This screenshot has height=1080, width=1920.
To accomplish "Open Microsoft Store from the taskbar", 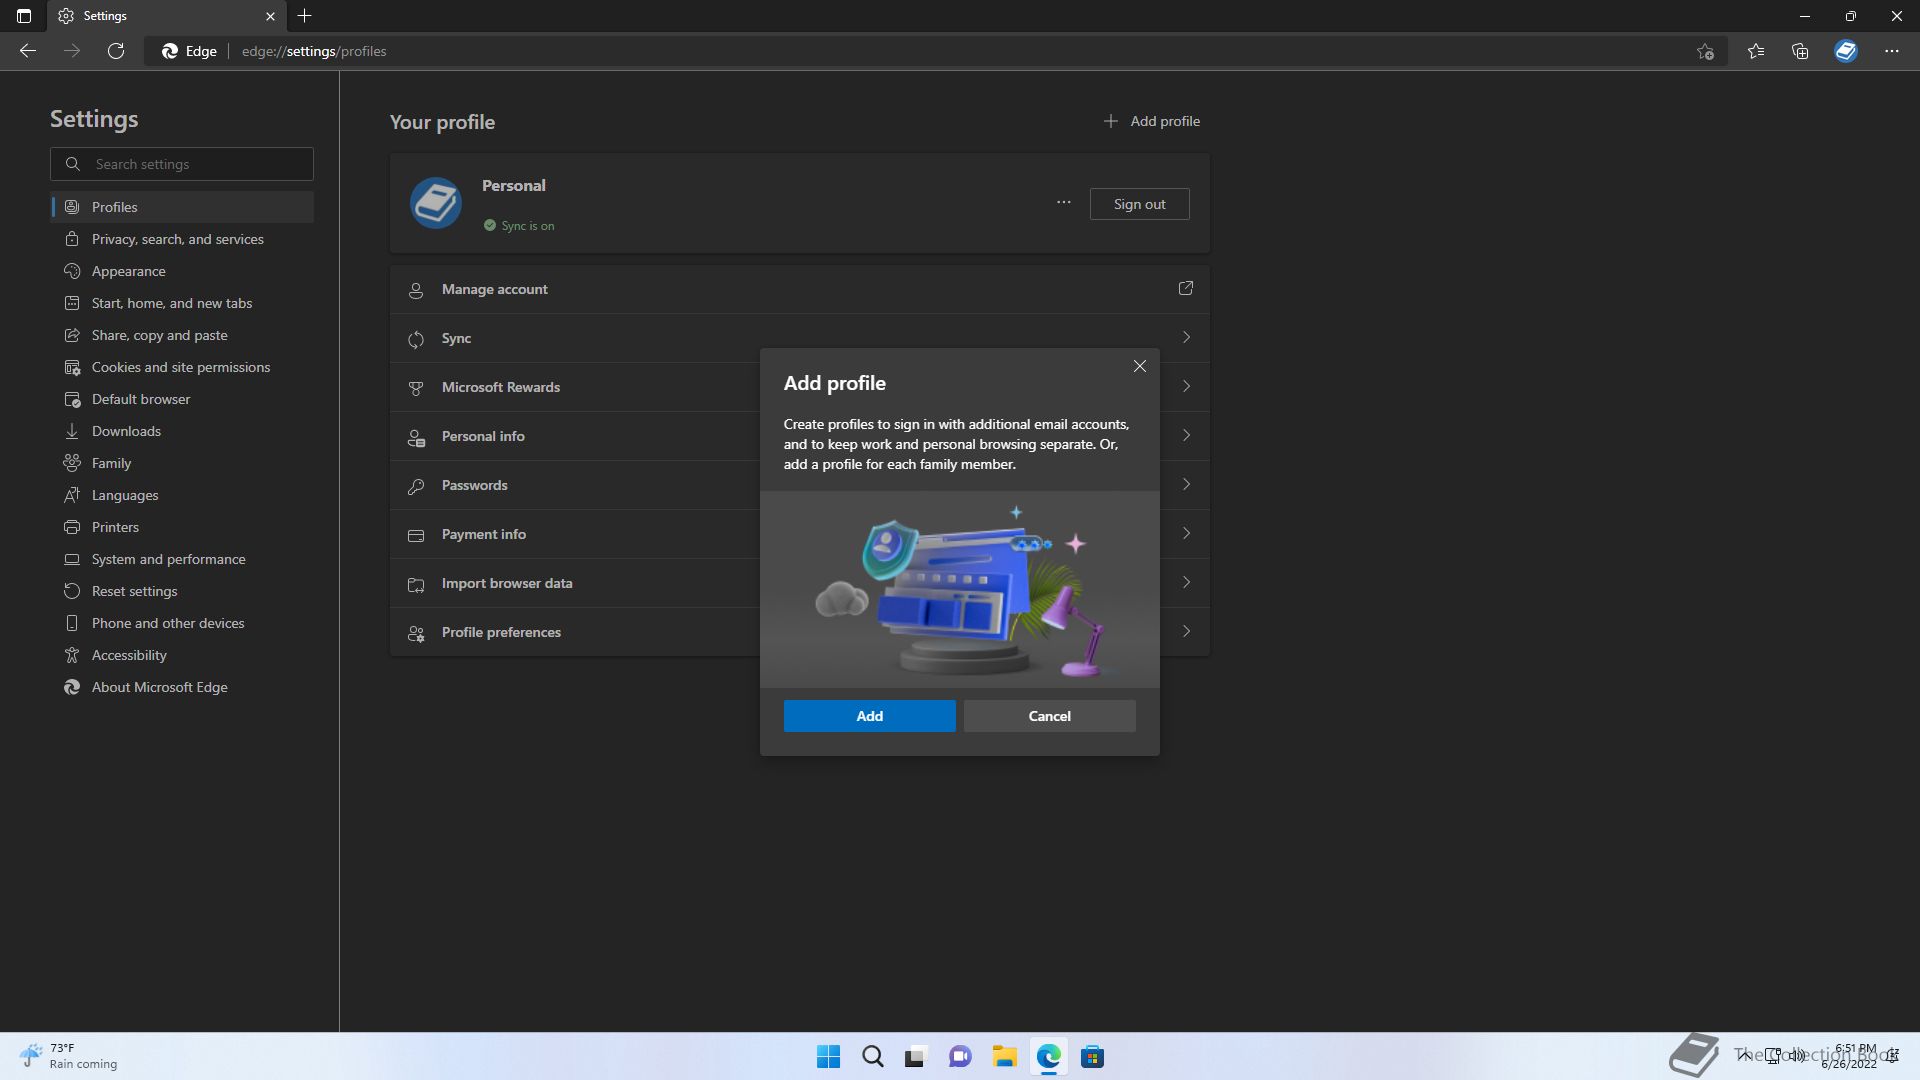I will (1092, 1057).
